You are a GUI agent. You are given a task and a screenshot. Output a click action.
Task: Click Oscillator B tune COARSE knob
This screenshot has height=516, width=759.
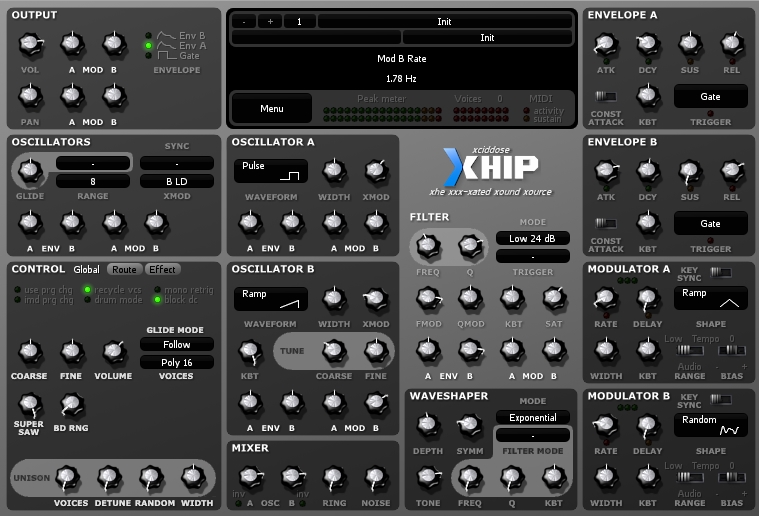pos(334,351)
